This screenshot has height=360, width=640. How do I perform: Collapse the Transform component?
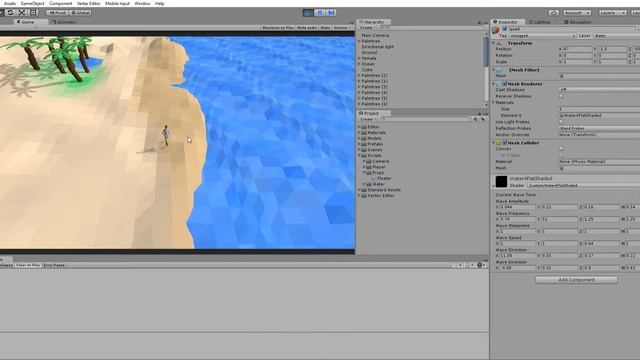(493, 43)
